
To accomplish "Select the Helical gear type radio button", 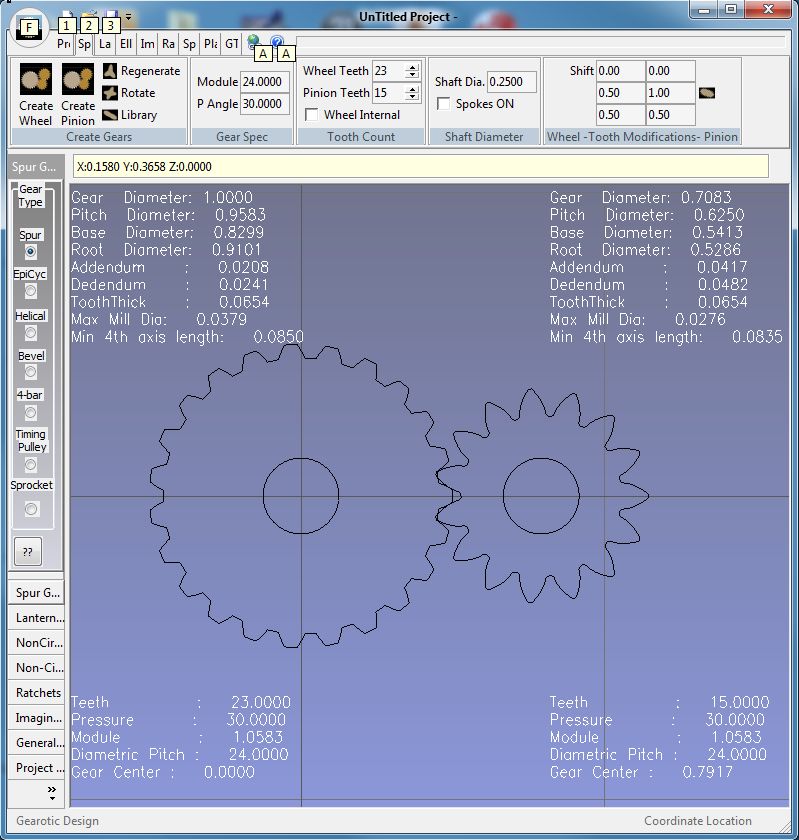I will pyautogui.click(x=31, y=333).
